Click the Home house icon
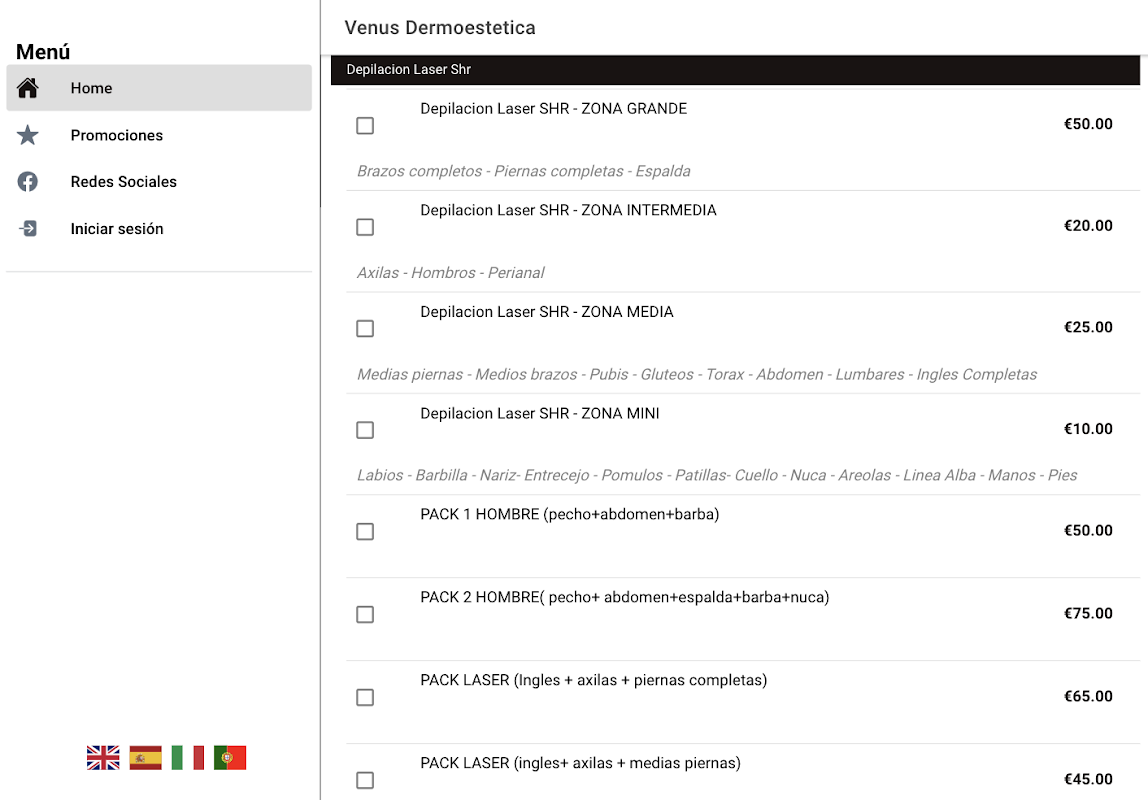This screenshot has width=1148, height=800. pos(28,88)
